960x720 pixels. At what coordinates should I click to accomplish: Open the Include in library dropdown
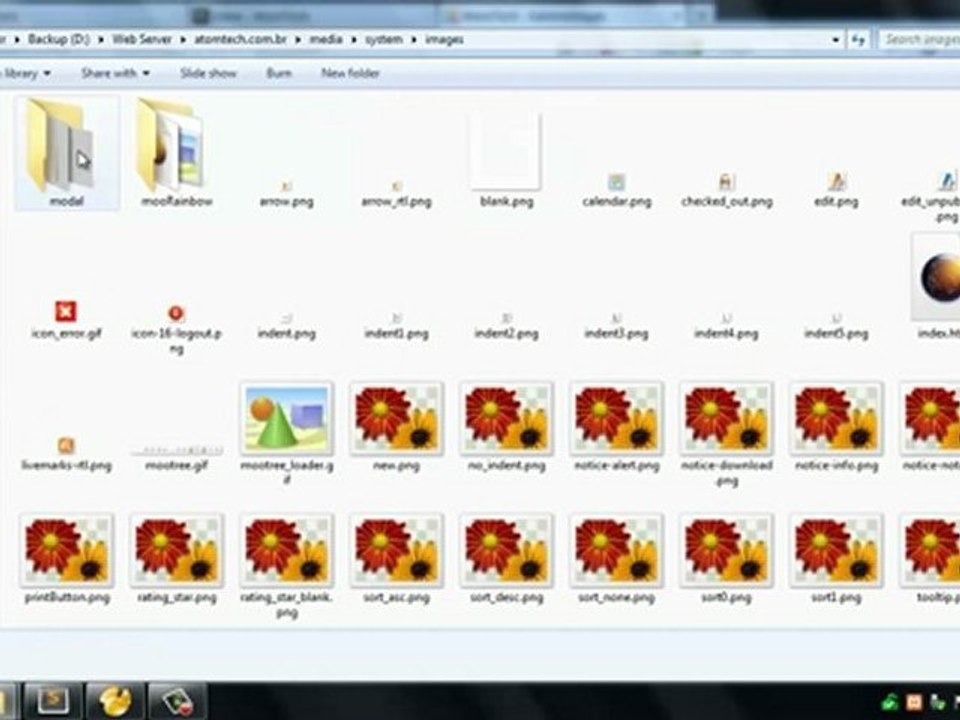(25, 73)
